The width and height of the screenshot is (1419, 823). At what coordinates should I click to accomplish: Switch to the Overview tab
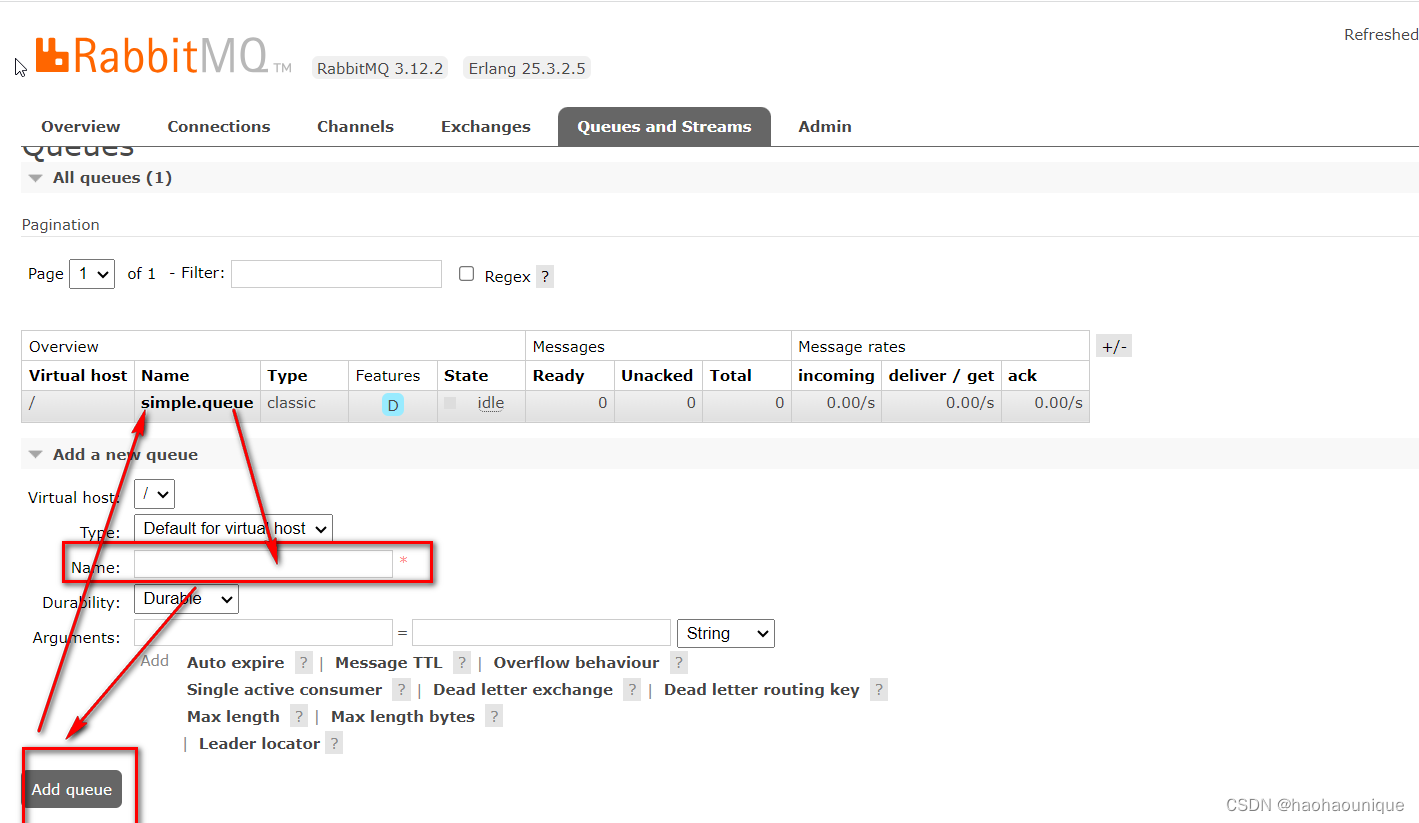click(x=80, y=126)
